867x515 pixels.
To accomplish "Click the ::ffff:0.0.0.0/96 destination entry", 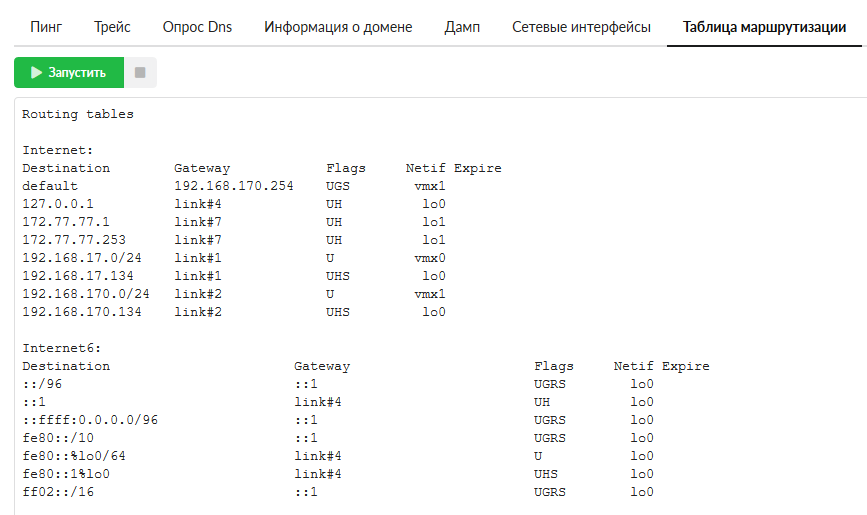I will click(x=90, y=420).
